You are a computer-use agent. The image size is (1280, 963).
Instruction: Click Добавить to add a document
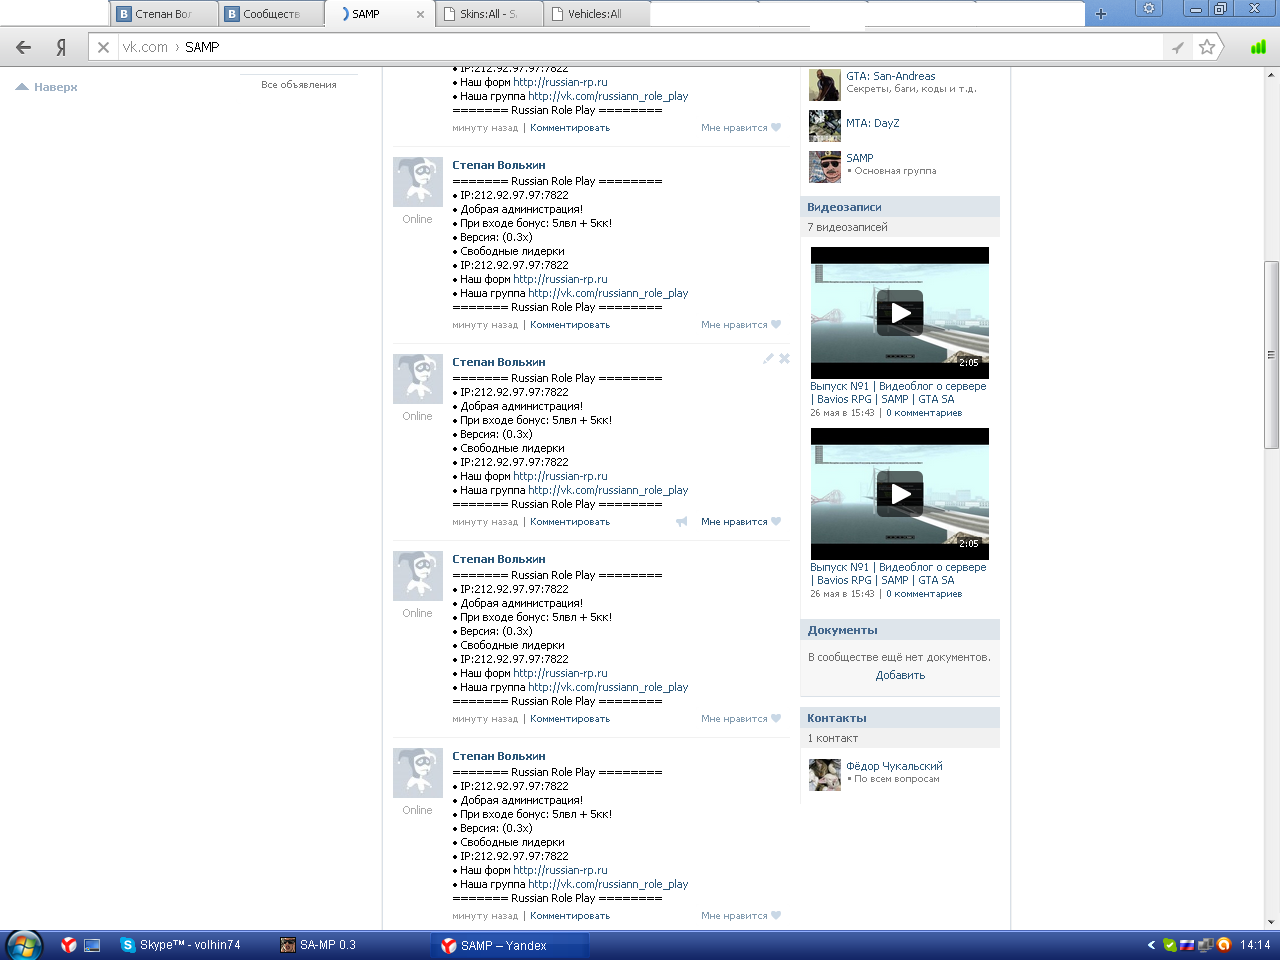coord(900,675)
